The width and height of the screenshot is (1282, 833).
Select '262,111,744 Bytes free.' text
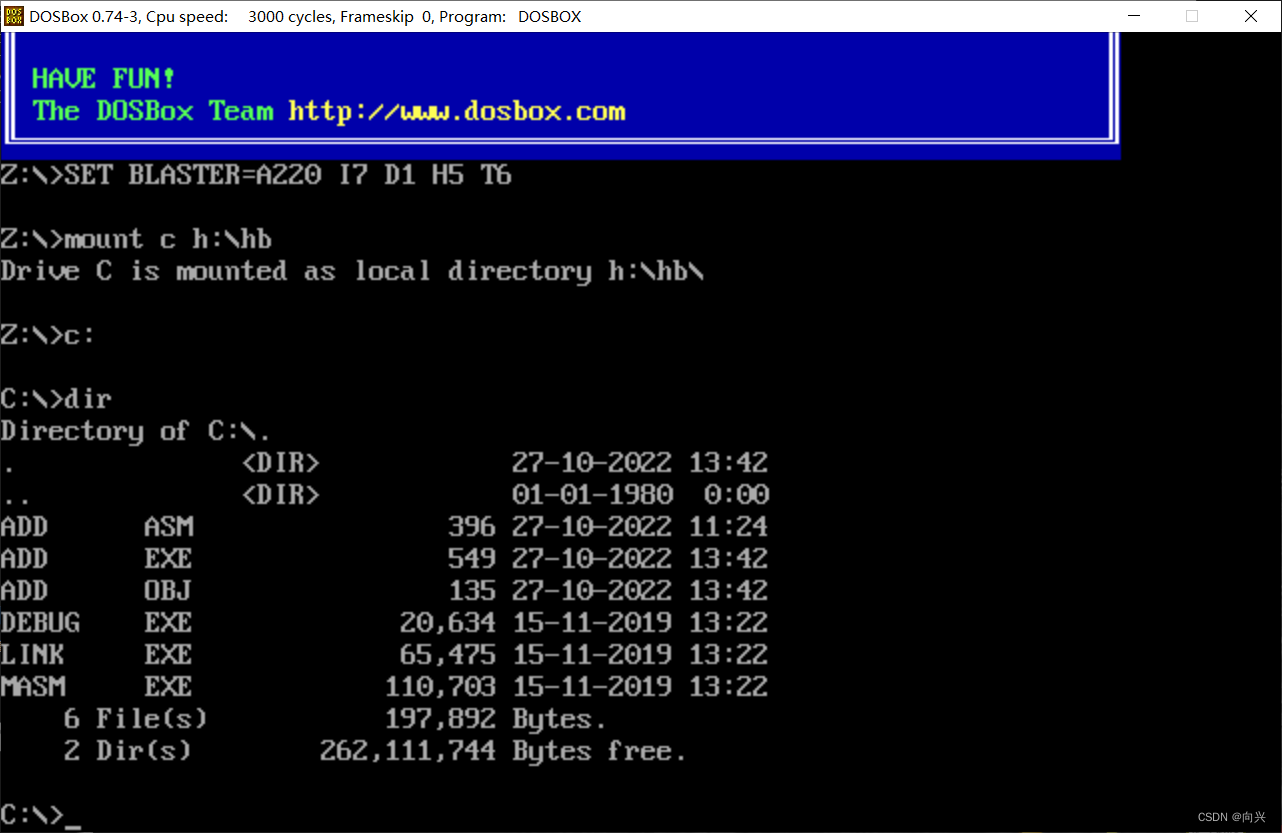coord(504,751)
